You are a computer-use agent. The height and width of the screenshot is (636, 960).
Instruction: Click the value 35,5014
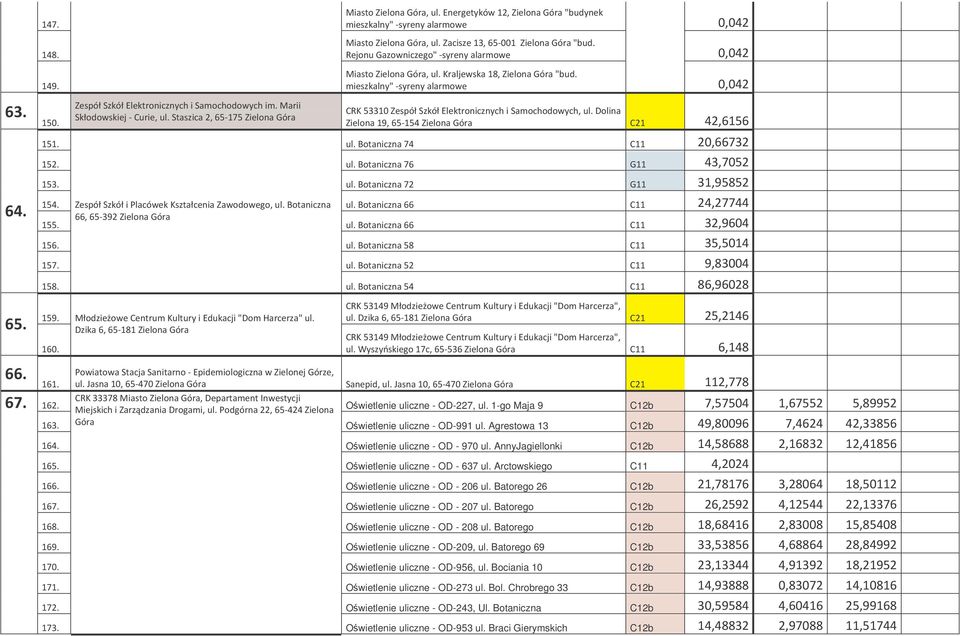pyautogui.click(x=727, y=243)
